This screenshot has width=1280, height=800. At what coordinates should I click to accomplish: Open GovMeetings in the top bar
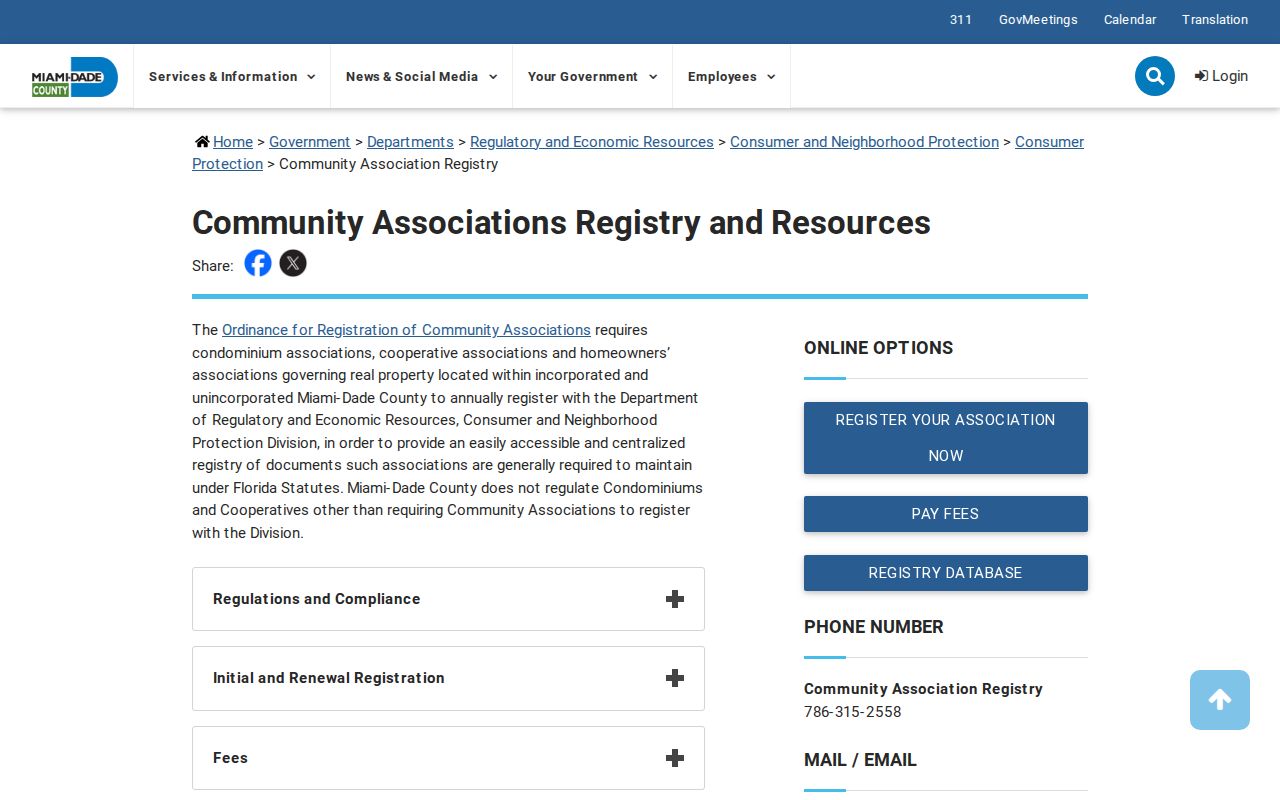click(1038, 20)
